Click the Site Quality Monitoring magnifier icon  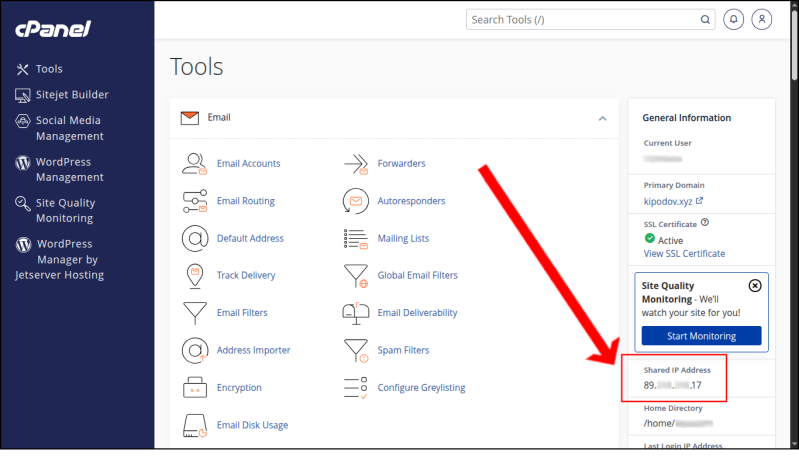[x=22, y=203]
